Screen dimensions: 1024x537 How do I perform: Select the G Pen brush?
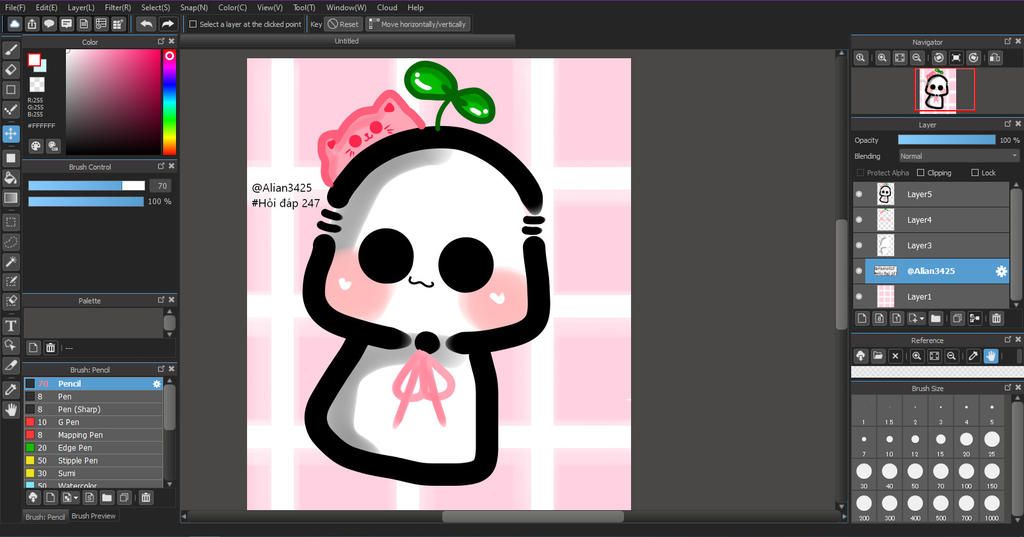93,422
